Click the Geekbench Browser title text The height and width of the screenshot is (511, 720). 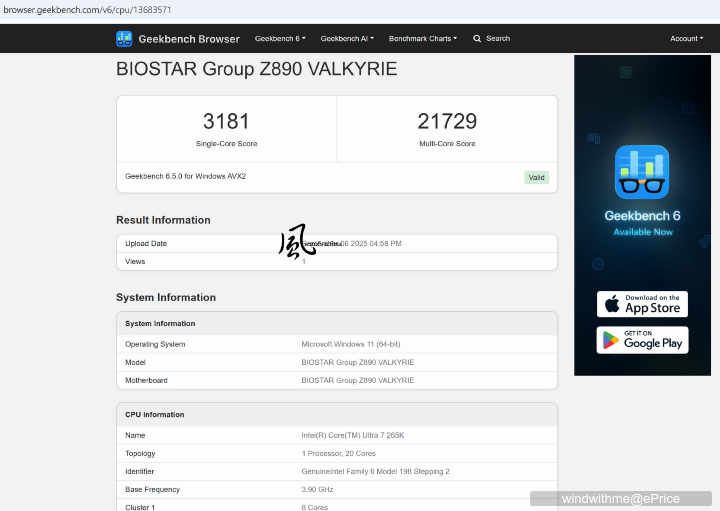click(x=189, y=39)
